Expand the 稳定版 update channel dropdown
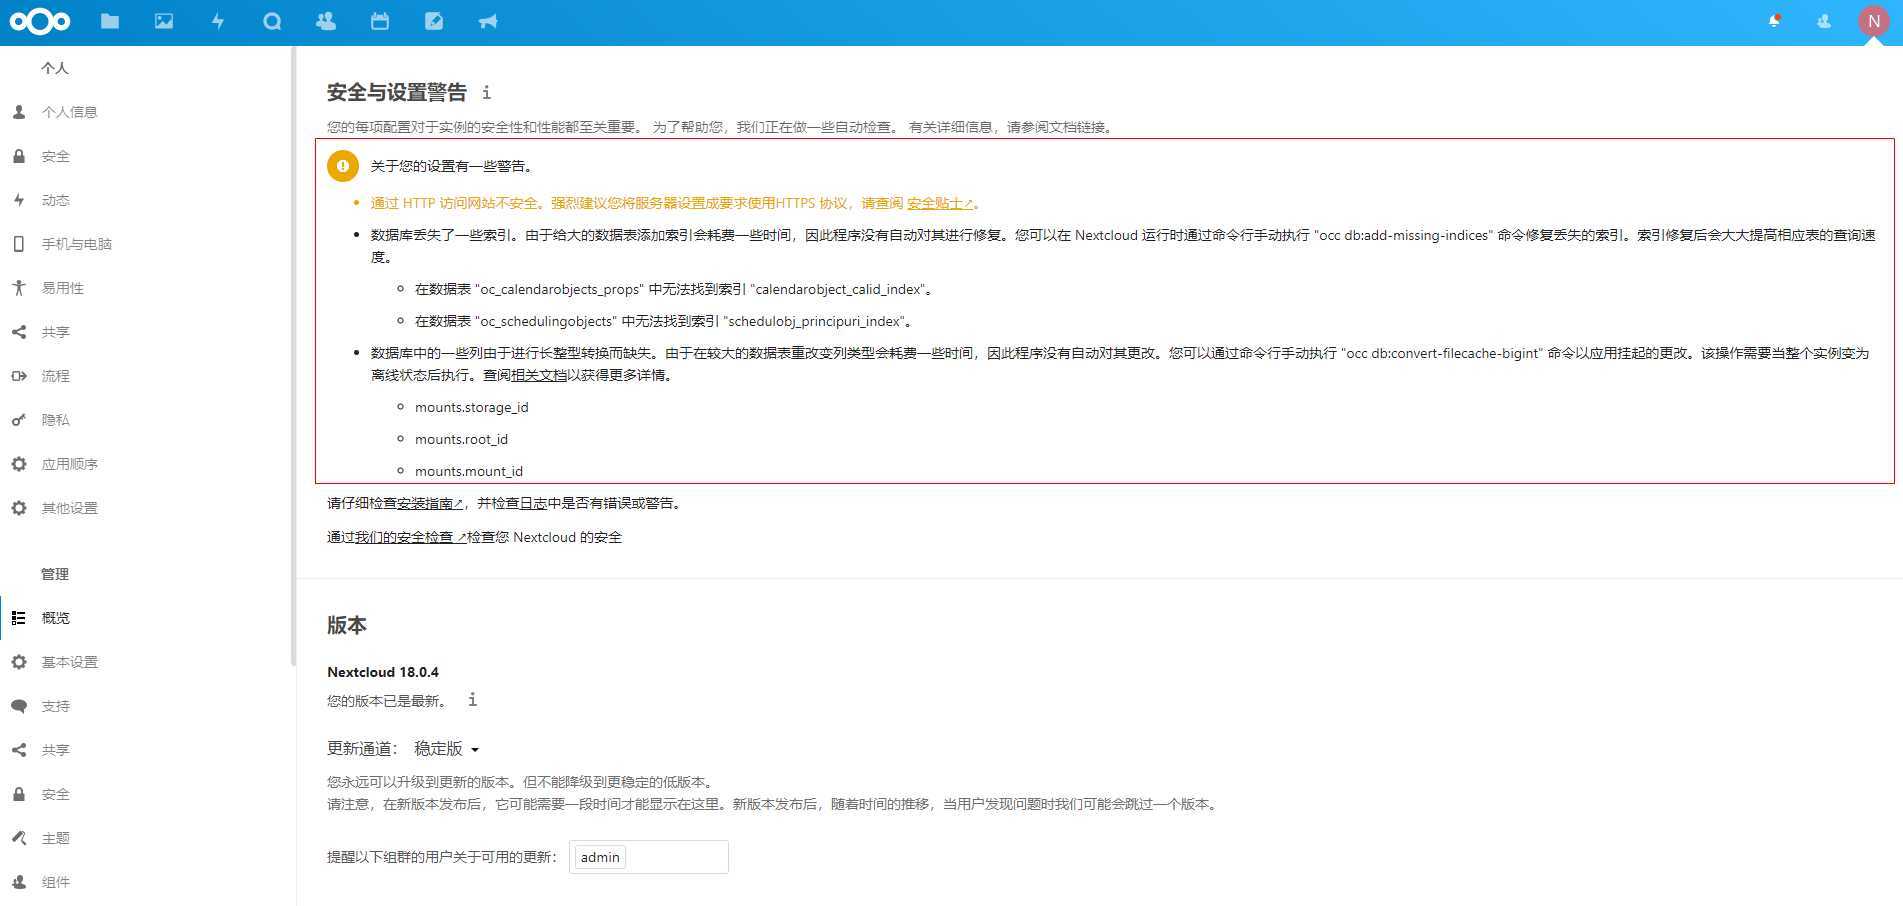Screen dimensions: 1903x906 (447, 749)
